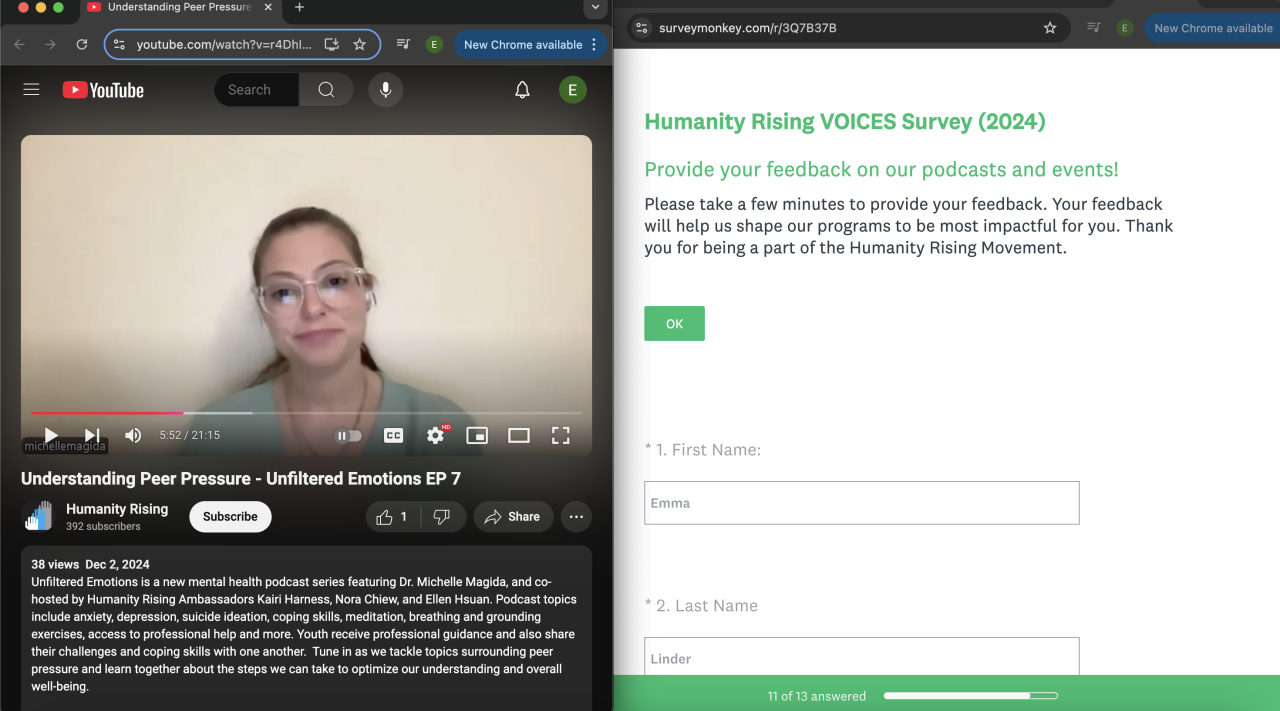Screen dimensions: 1280x711
Task: Open Chrome profile E in YouTube window
Action: [434, 45]
